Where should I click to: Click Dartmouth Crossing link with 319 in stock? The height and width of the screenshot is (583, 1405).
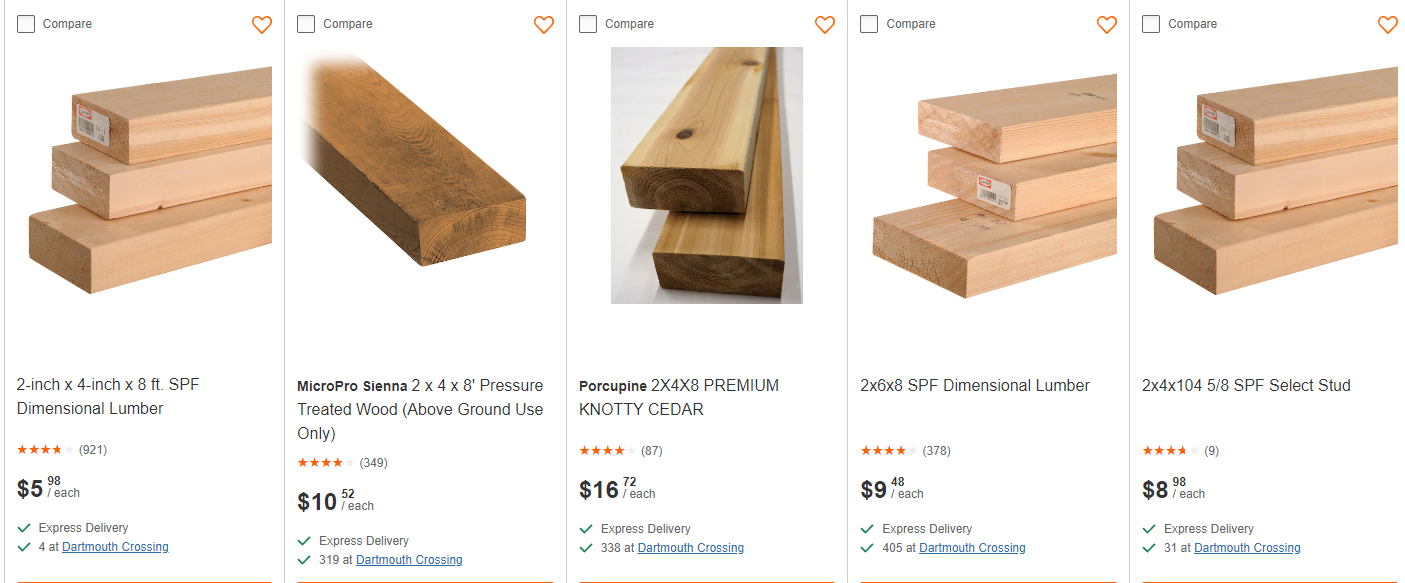[x=409, y=560]
